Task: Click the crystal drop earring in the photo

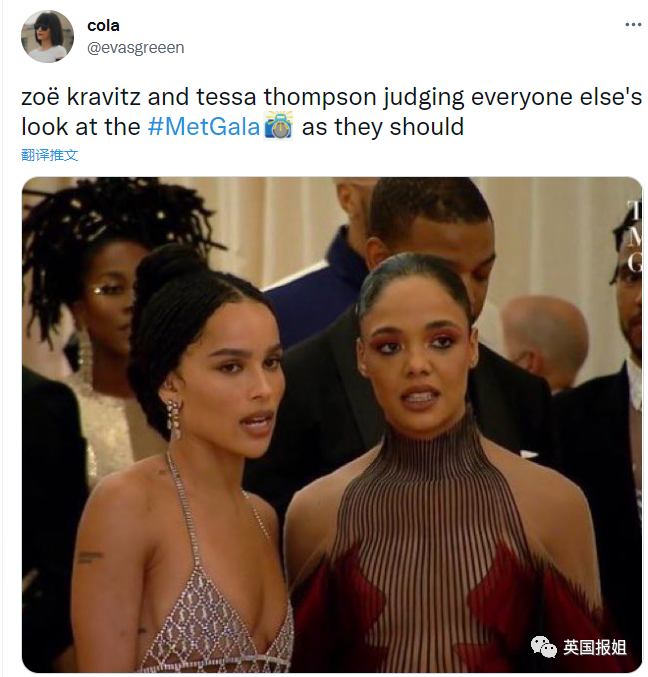Action: pyautogui.click(x=174, y=420)
